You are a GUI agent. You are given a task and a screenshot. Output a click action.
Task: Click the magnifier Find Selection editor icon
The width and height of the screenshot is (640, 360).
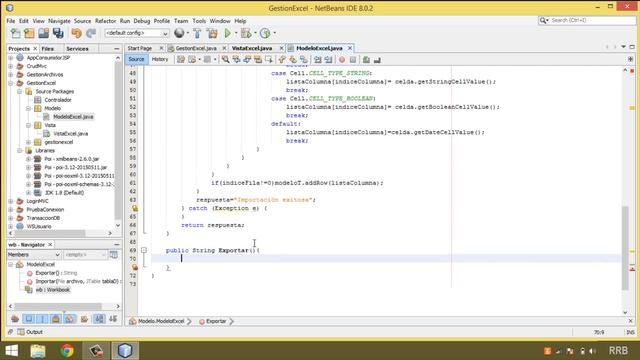pos(225,60)
